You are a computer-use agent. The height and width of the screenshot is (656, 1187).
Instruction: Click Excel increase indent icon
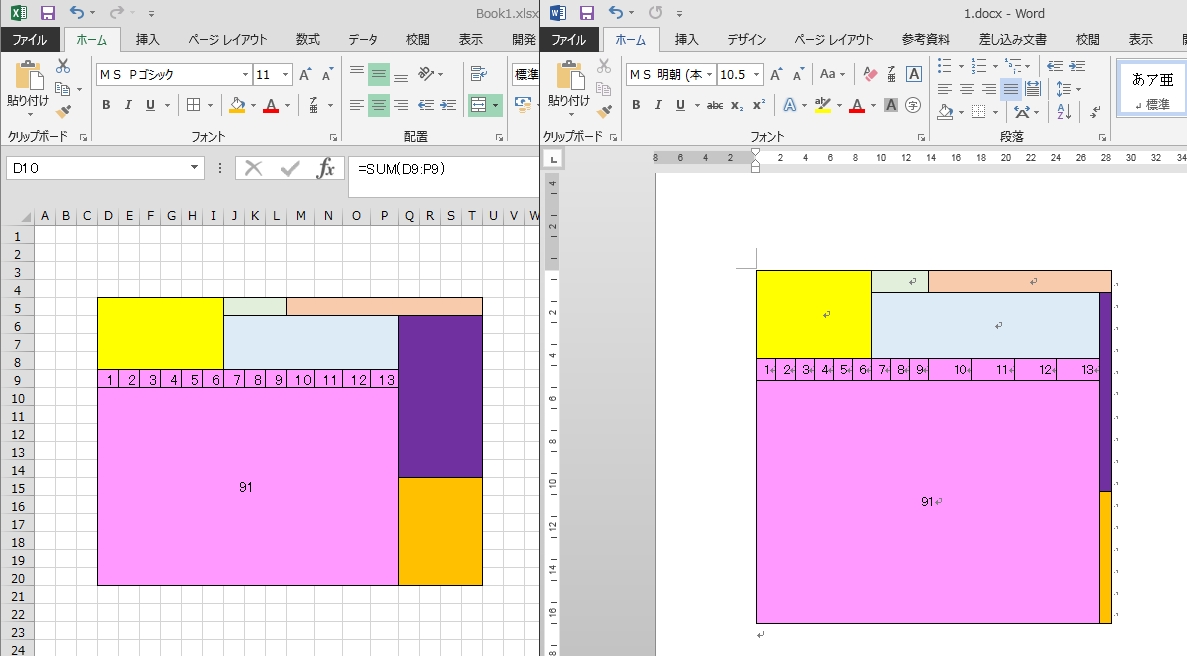pos(448,104)
